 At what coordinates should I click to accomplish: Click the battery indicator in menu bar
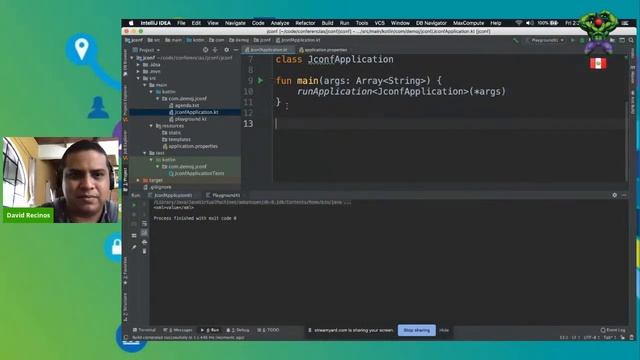pyautogui.click(x=548, y=23)
